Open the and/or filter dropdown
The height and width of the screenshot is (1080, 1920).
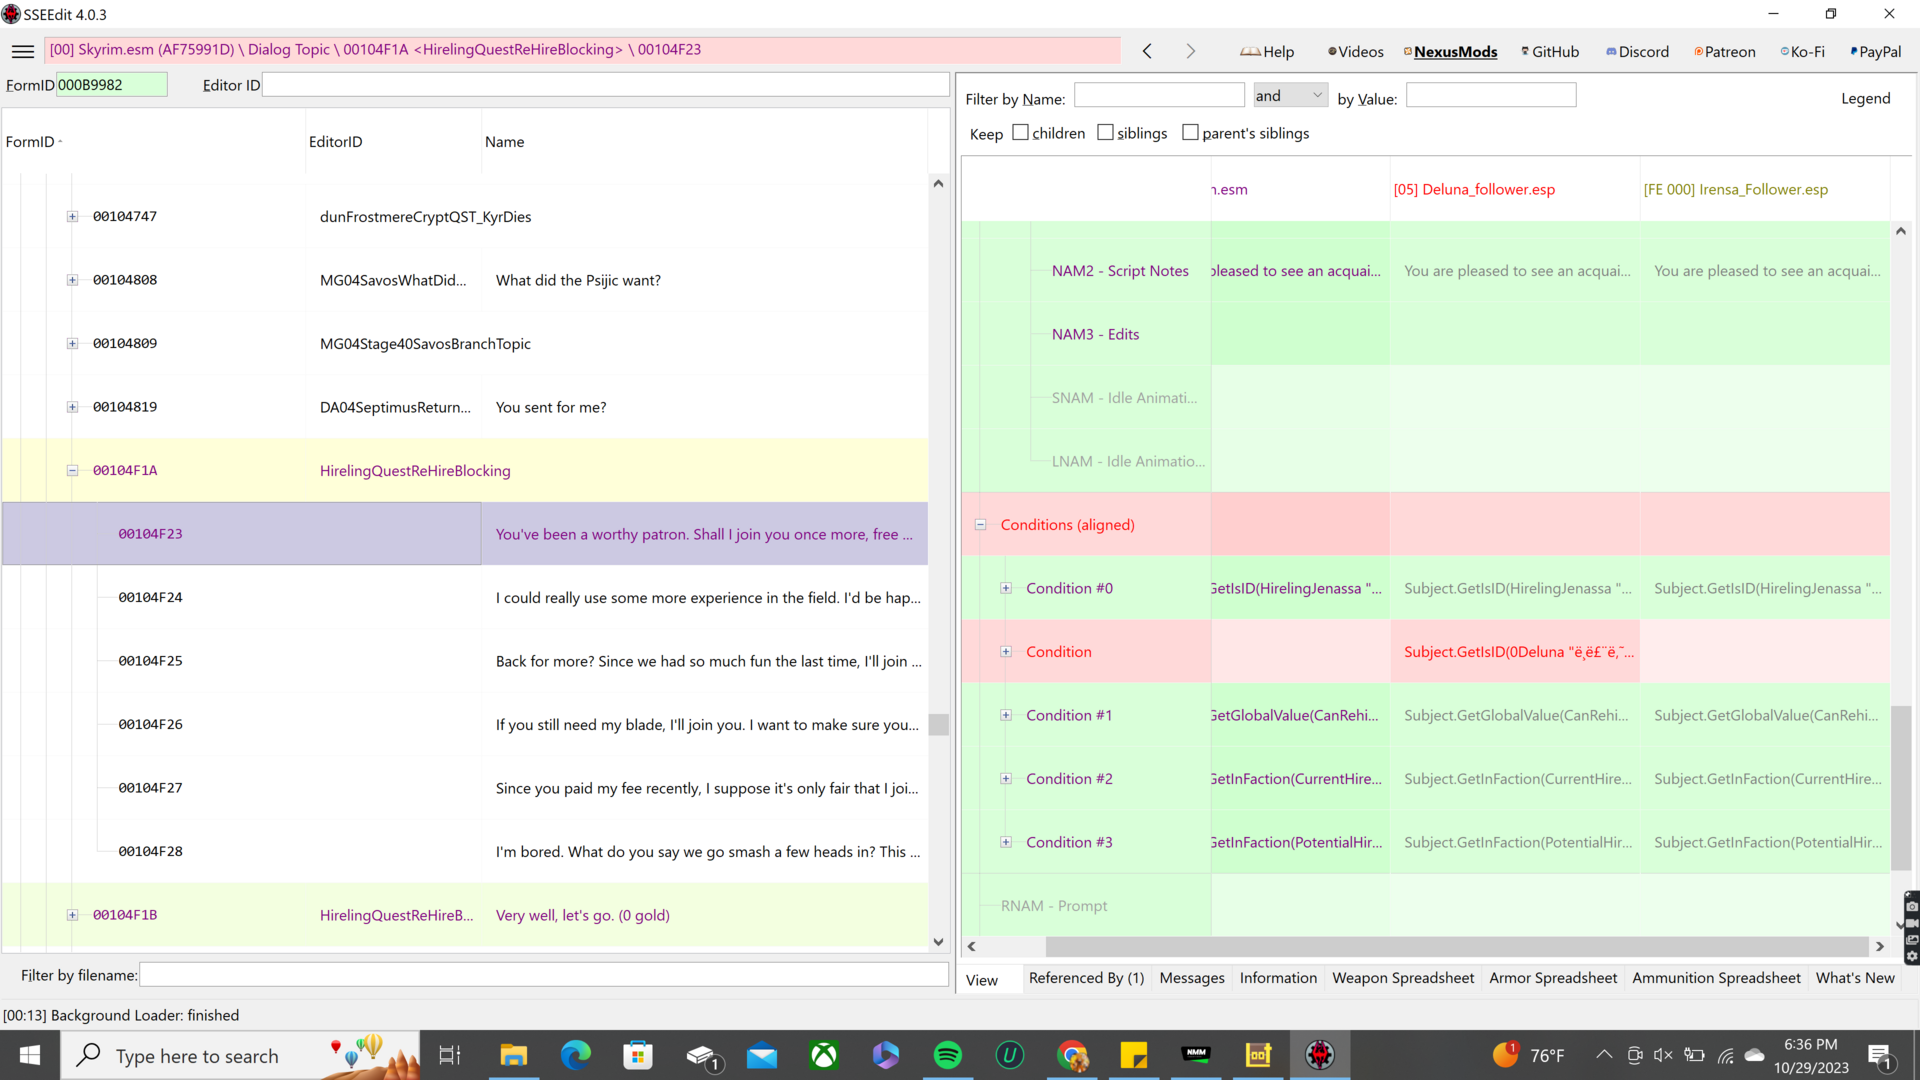1290,96
